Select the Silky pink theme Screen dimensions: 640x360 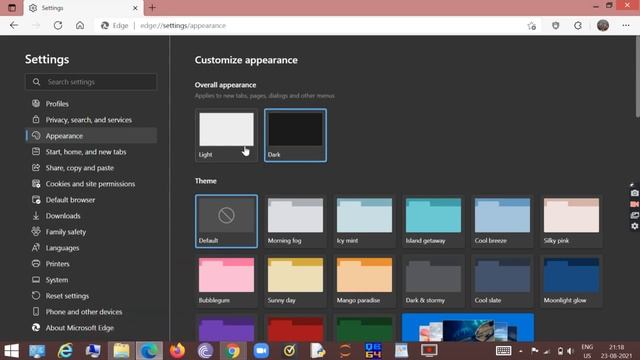click(x=571, y=221)
